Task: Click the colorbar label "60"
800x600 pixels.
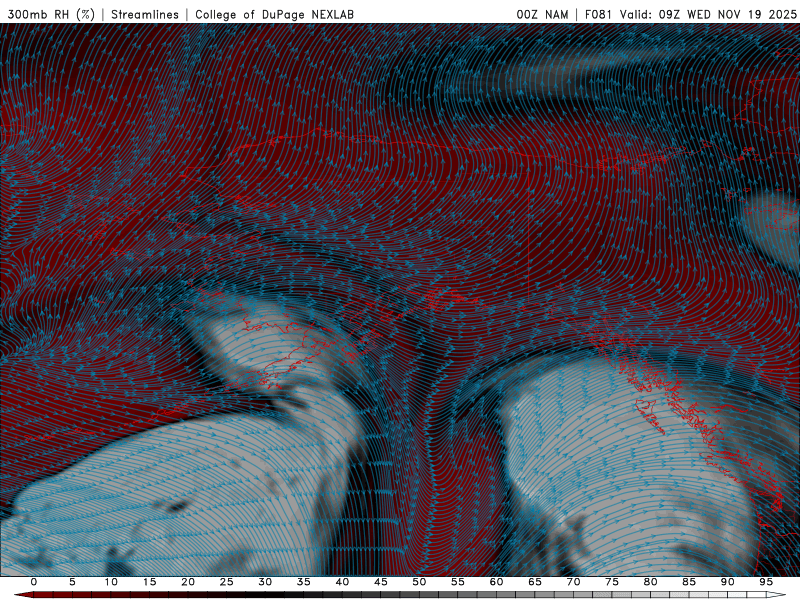Action: pyautogui.click(x=496, y=582)
